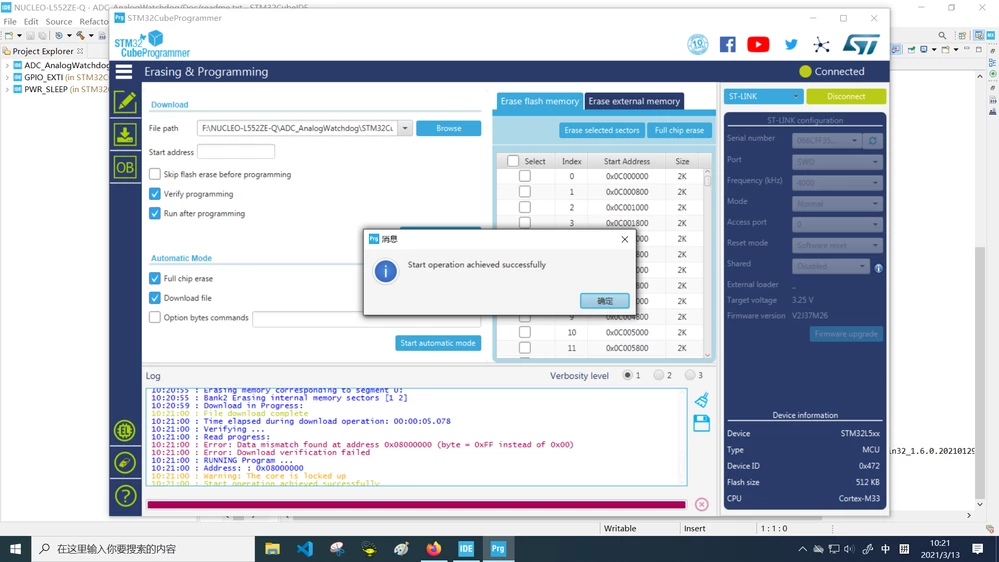Refresh the ST-LINK serial number list
999x562 pixels.
tap(873, 140)
